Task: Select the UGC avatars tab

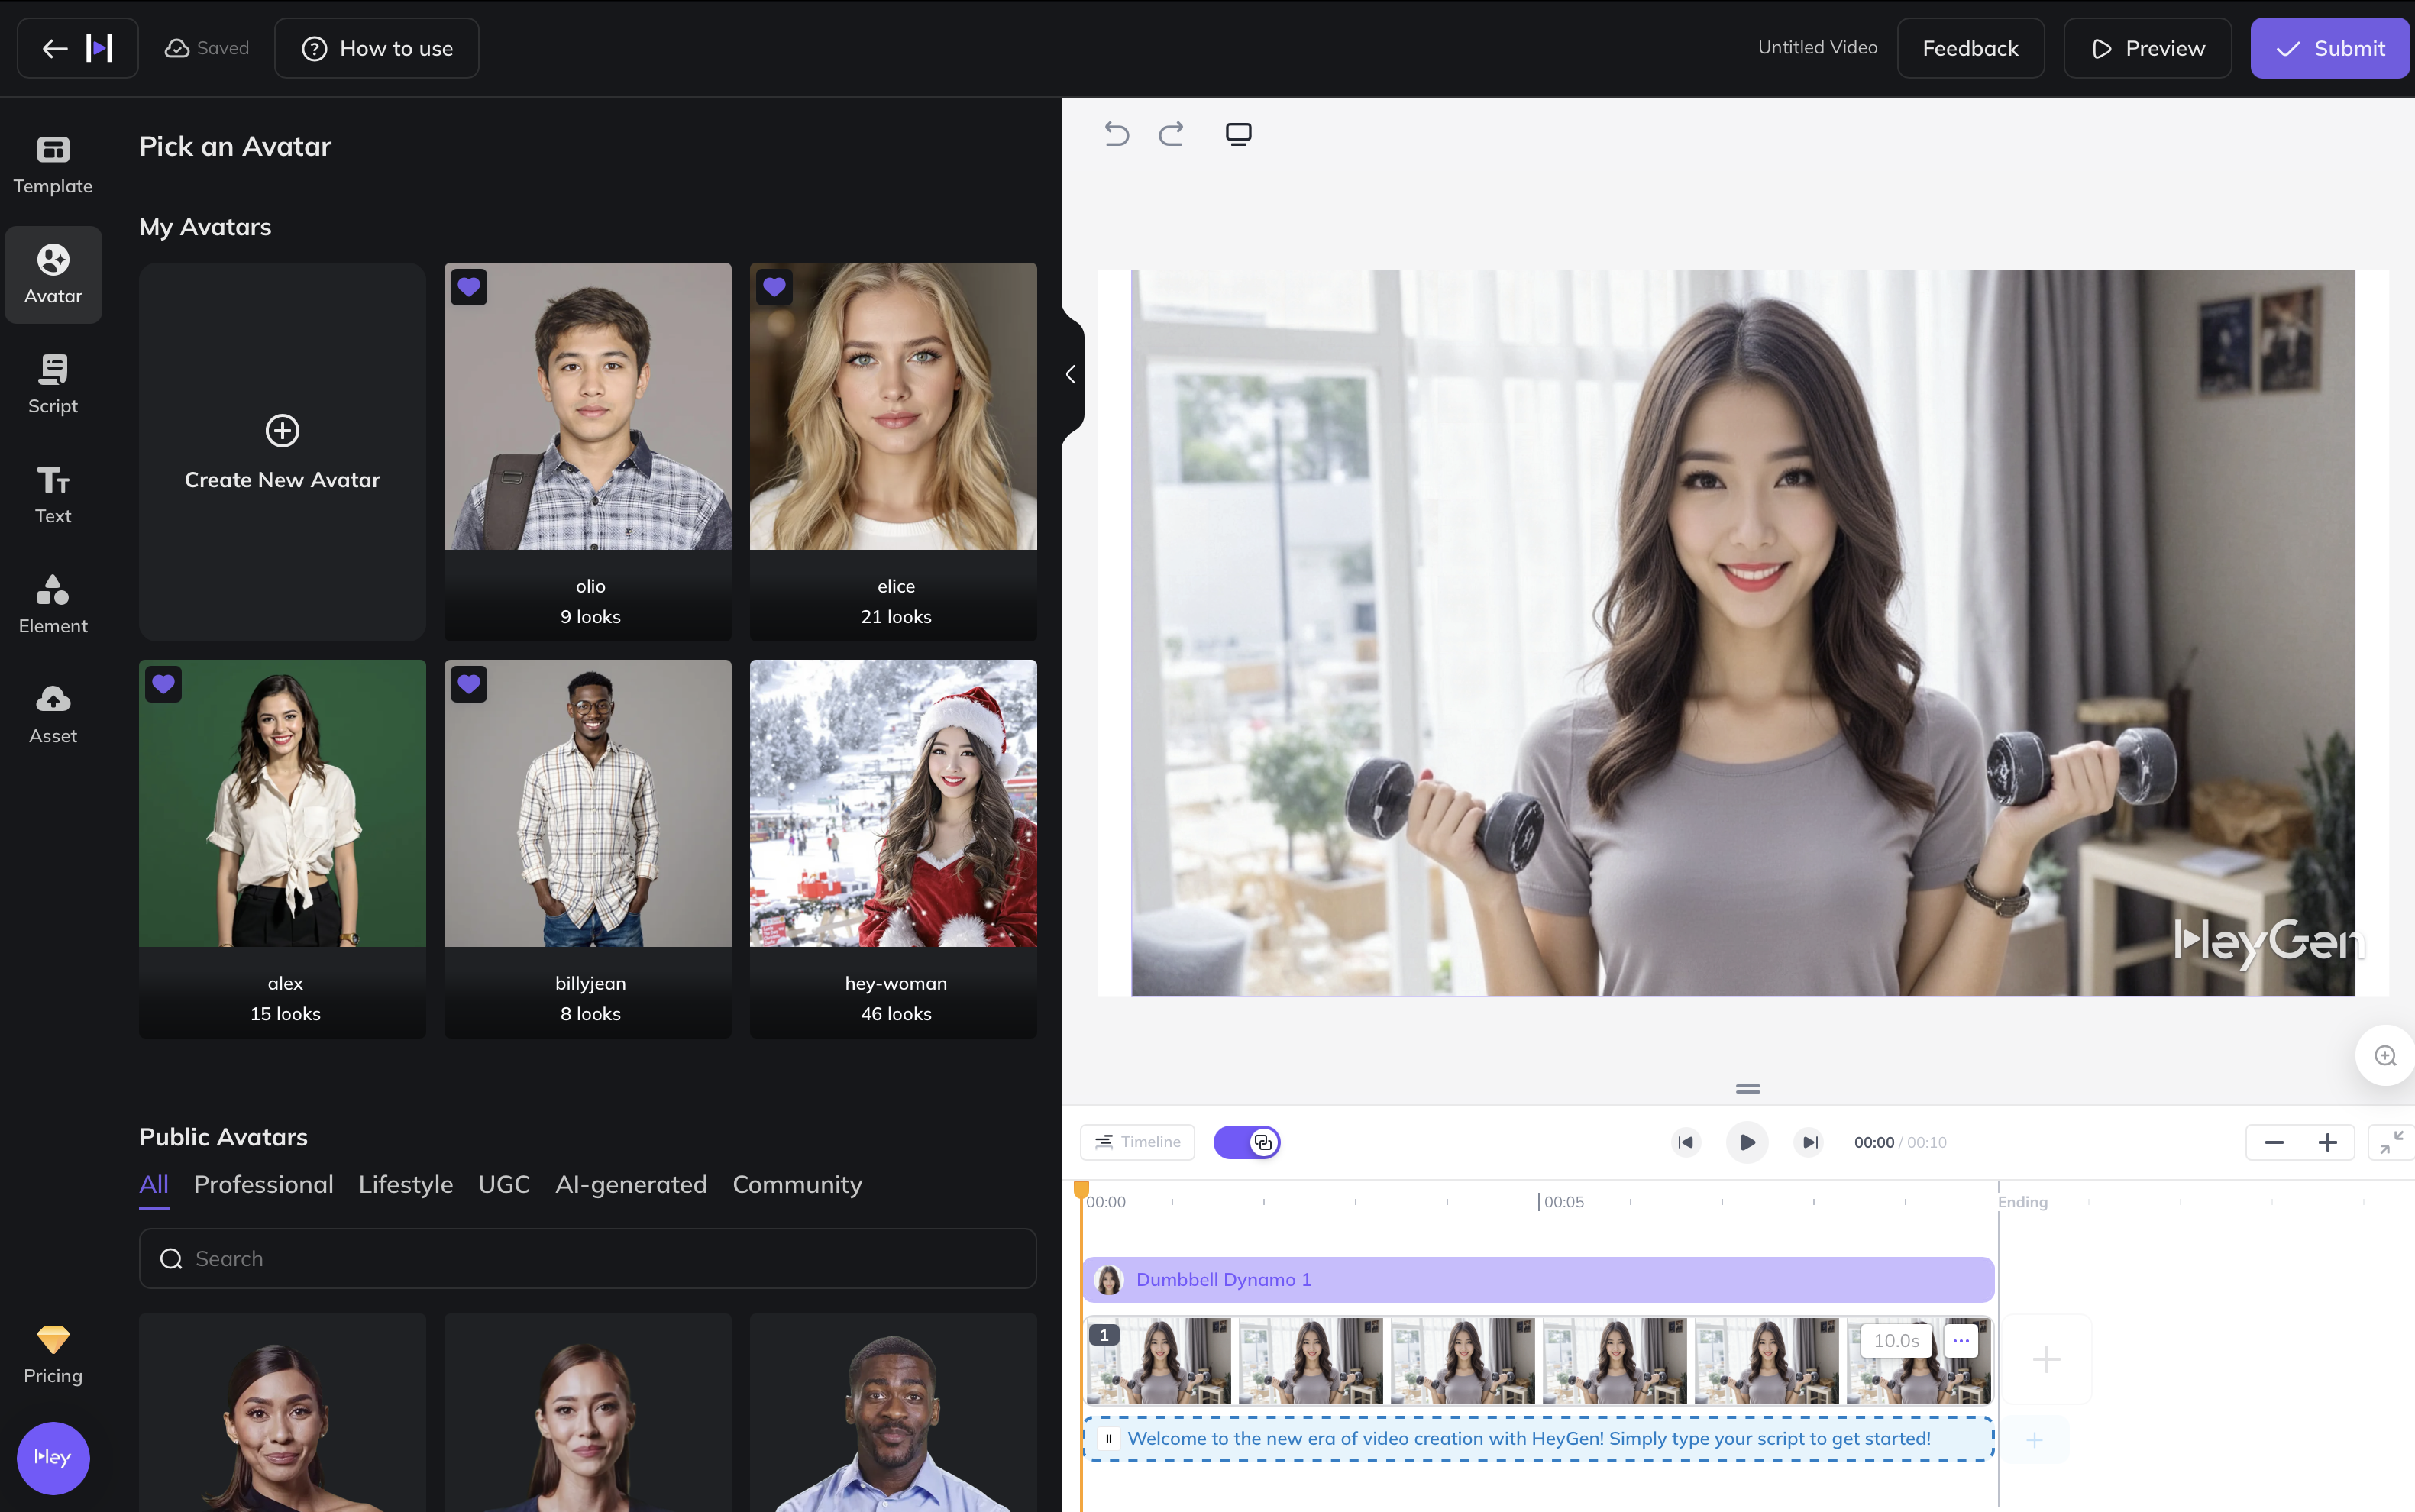Action: pyautogui.click(x=503, y=1184)
